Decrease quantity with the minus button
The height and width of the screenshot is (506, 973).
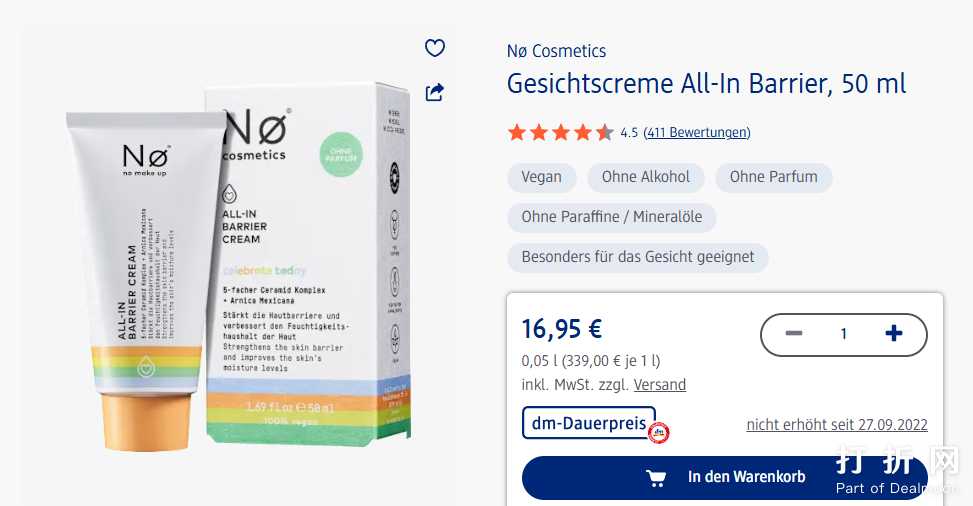pos(794,334)
